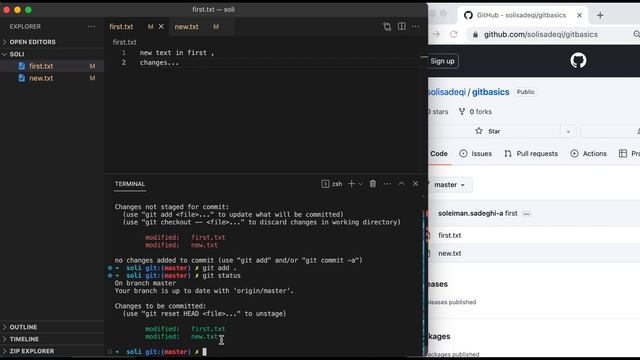This screenshot has width=640, height=360.
Task: Close the terminal panel
Action: 416,184
